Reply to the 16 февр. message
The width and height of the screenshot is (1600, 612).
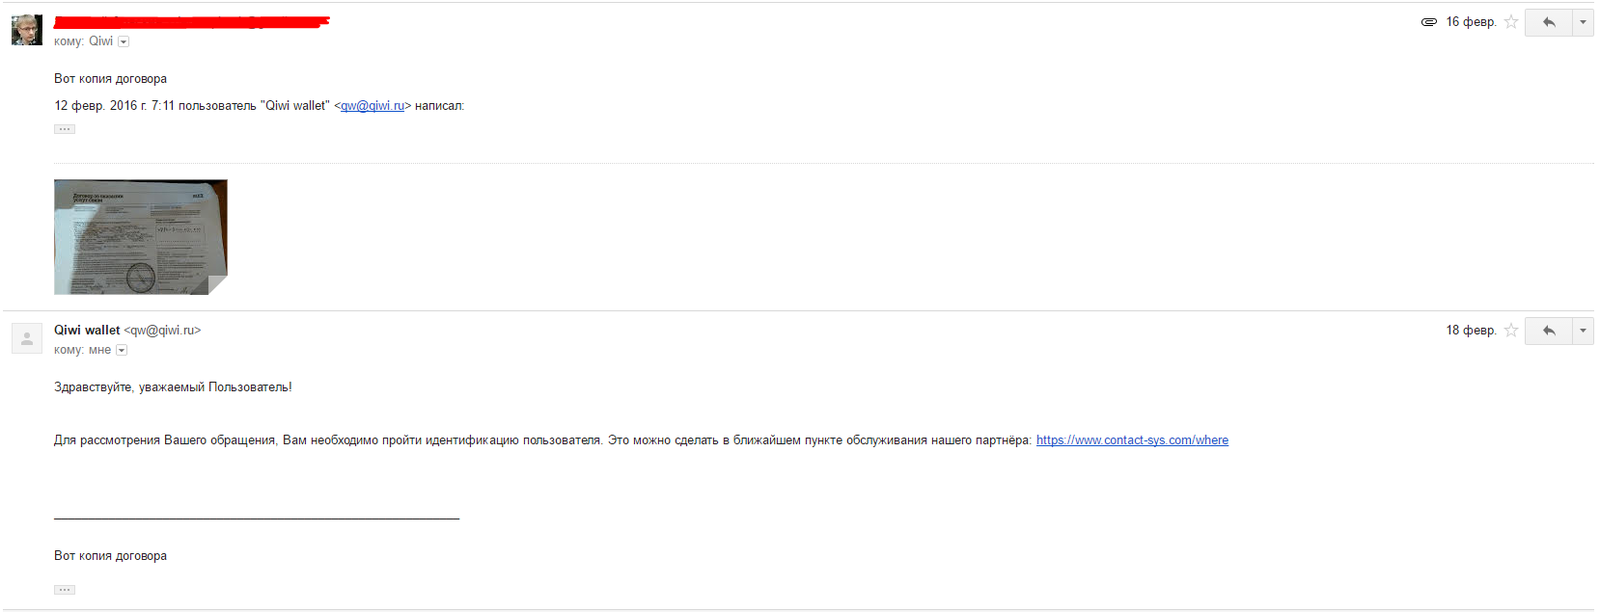coord(1548,22)
